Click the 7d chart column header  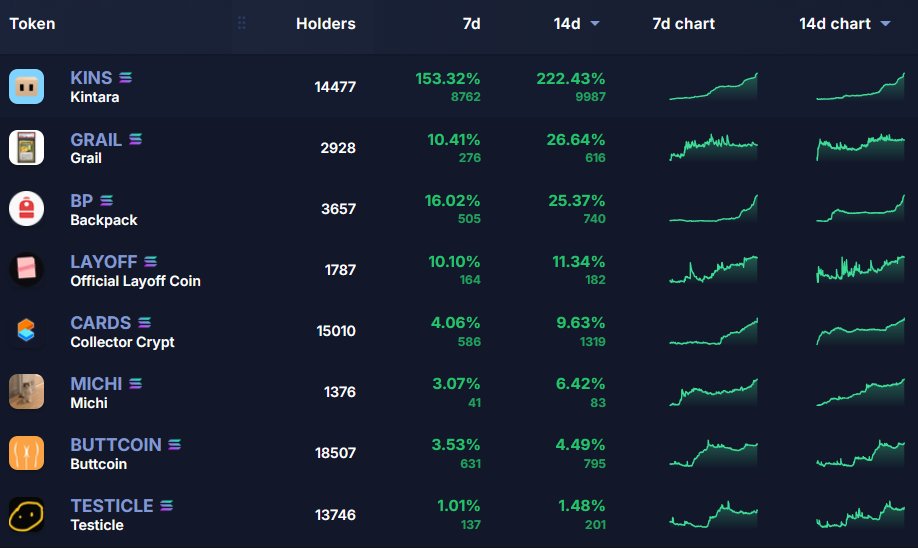[683, 23]
